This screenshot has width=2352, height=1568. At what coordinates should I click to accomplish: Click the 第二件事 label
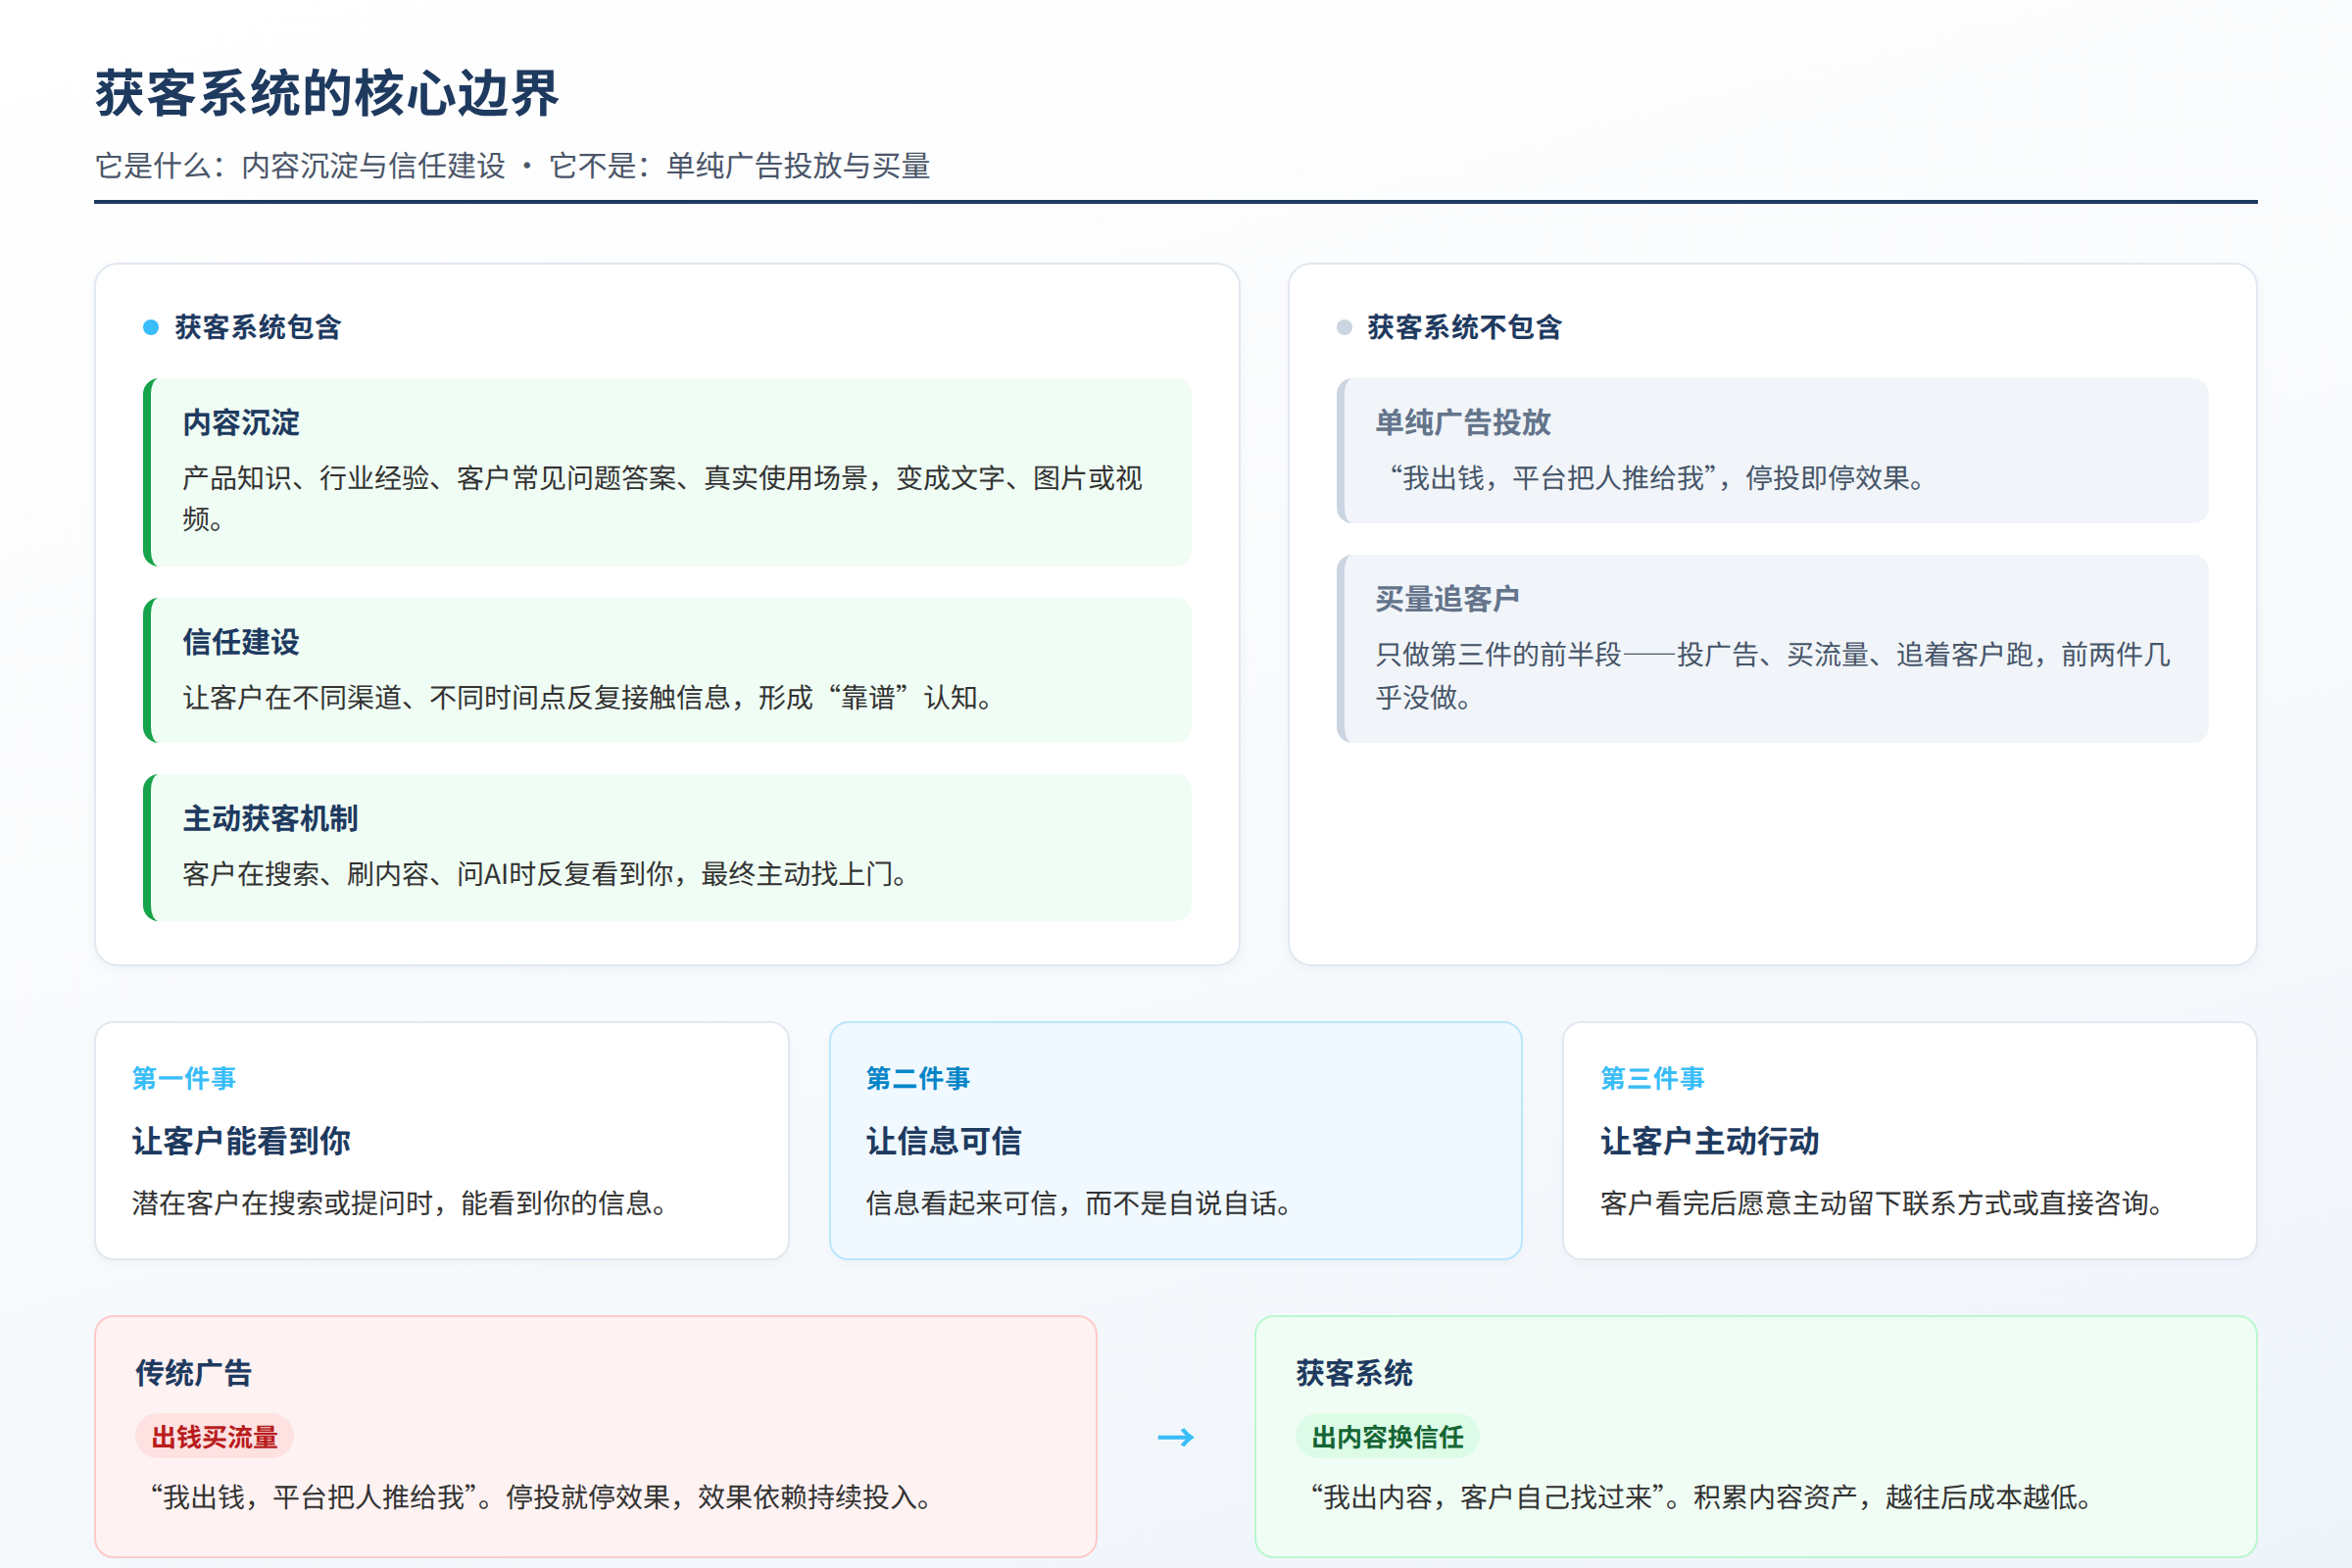pos(918,1078)
